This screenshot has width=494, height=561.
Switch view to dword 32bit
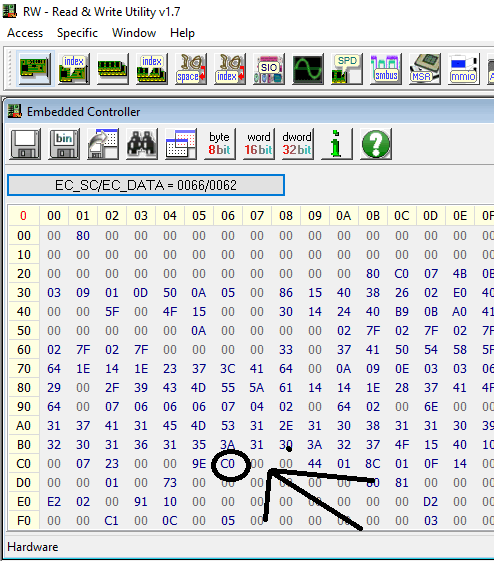coord(298,144)
